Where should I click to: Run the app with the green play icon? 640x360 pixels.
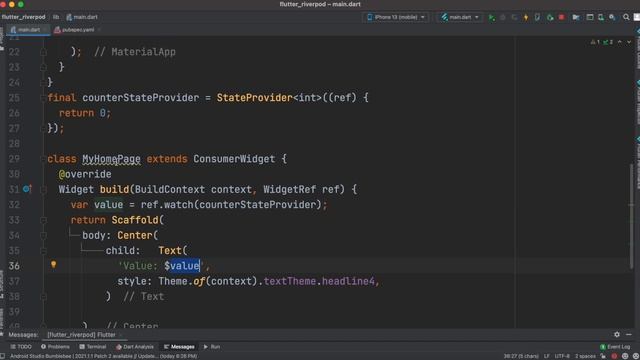(492, 17)
